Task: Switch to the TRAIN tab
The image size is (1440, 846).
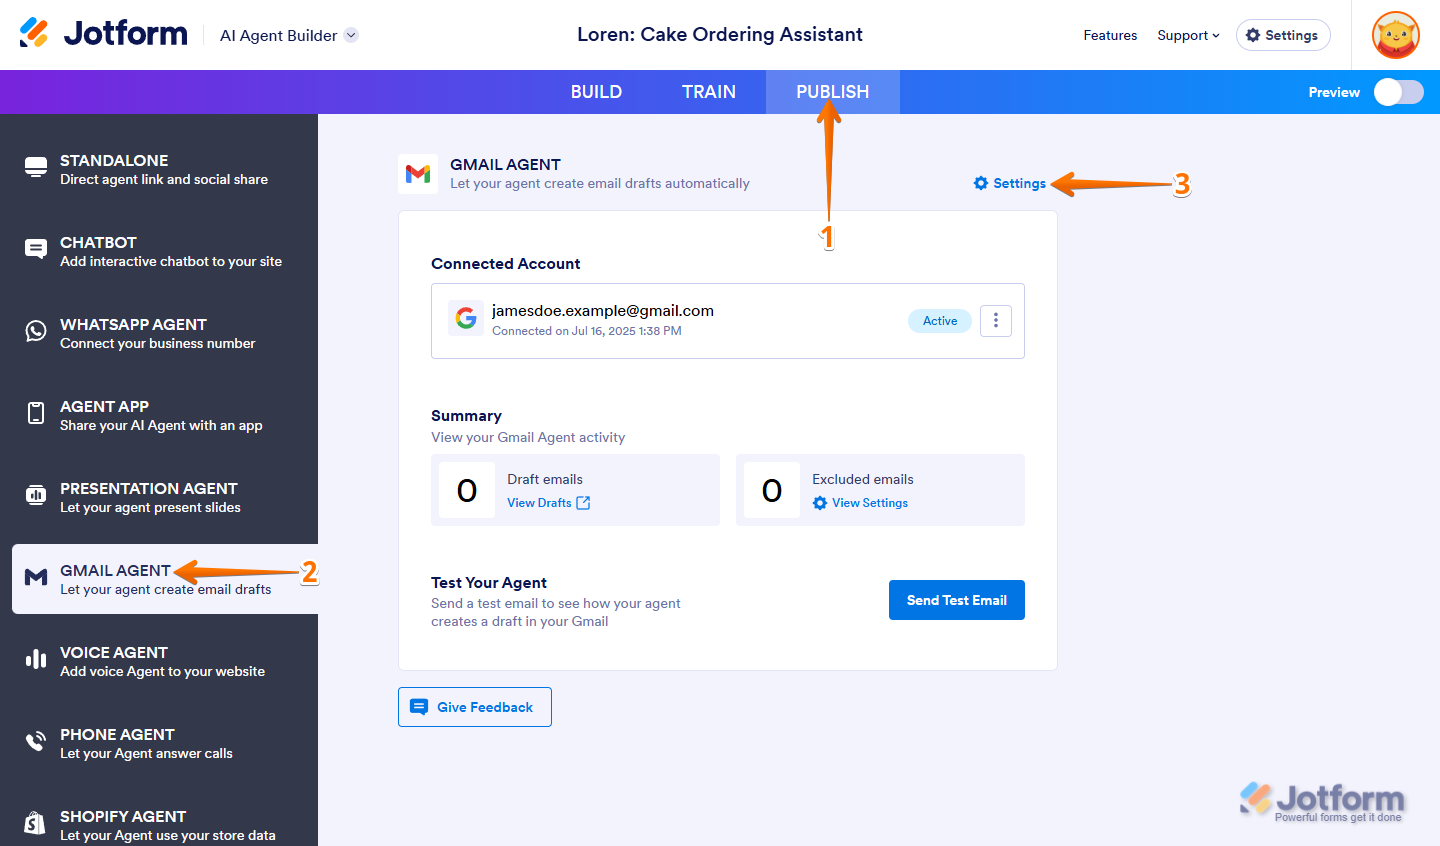Action: (x=709, y=92)
